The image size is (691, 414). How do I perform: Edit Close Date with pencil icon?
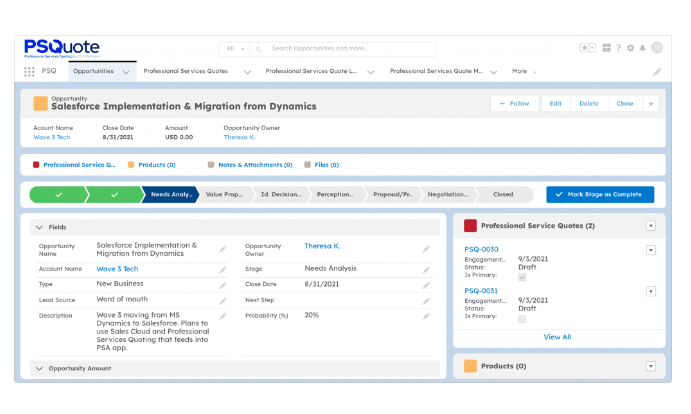click(x=426, y=285)
